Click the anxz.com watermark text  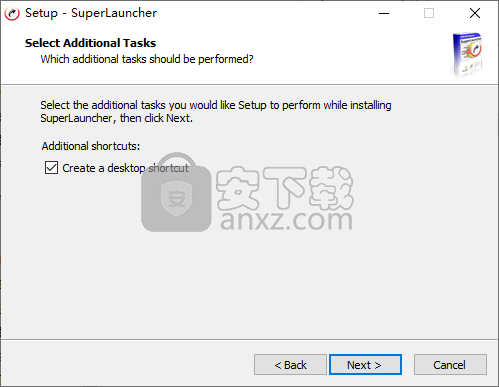click(x=286, y=220)
